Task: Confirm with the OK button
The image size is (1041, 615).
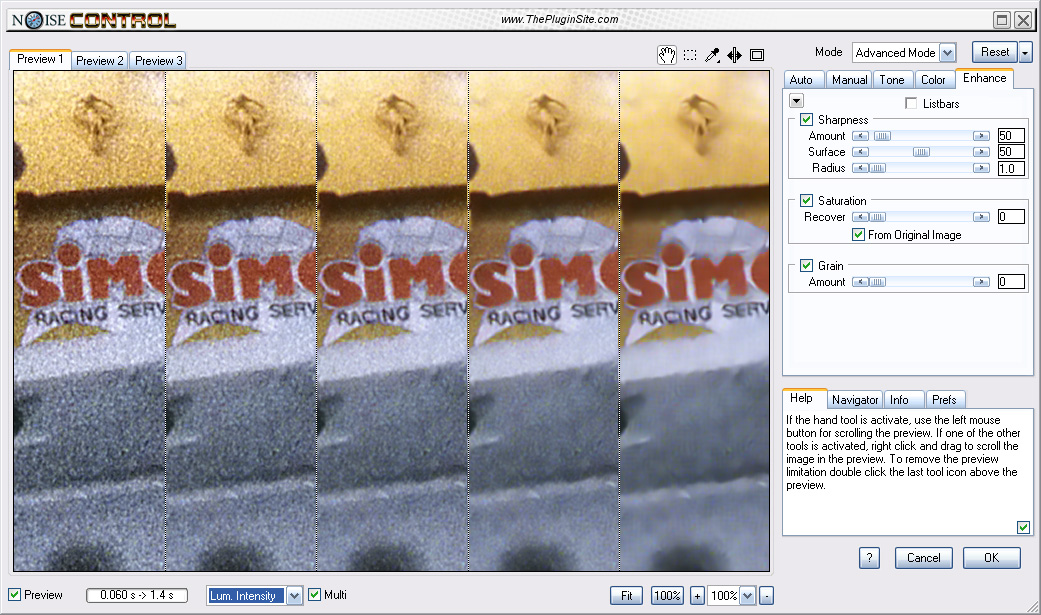Action: click(992, 558)
